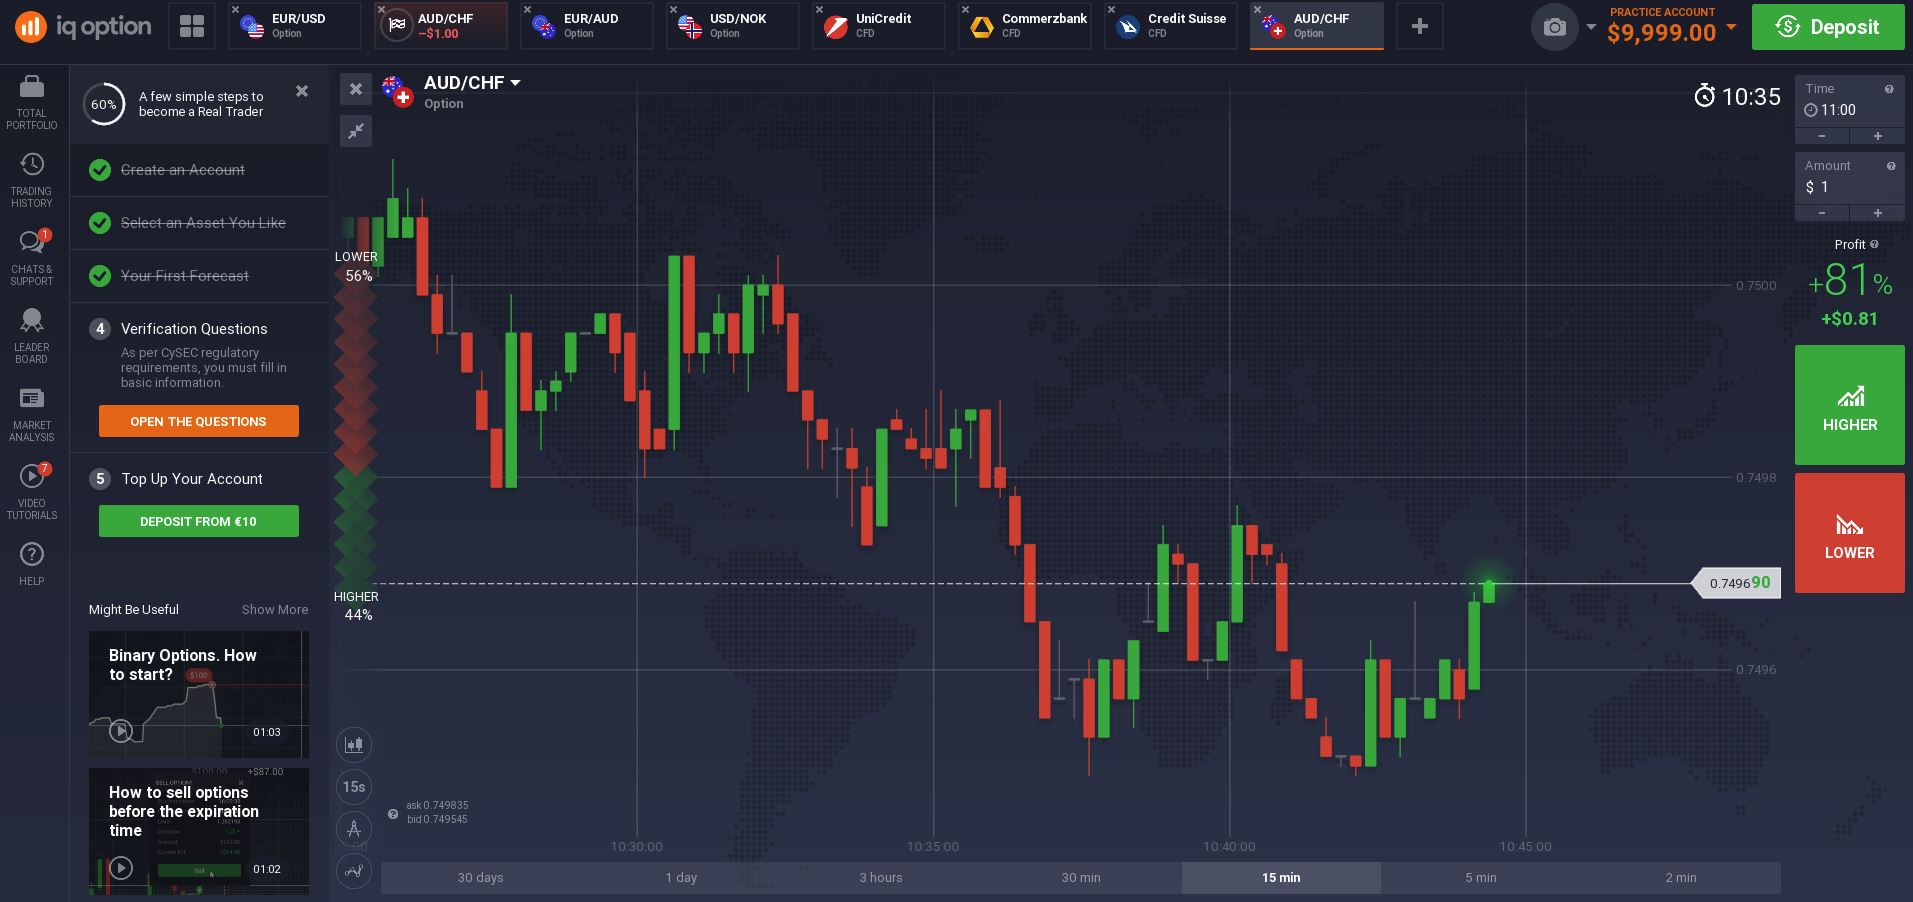This screenshot has height=902, width=1913.
Task: Expand the AUD/CHF asset dropdown
Action: point(515,83)
